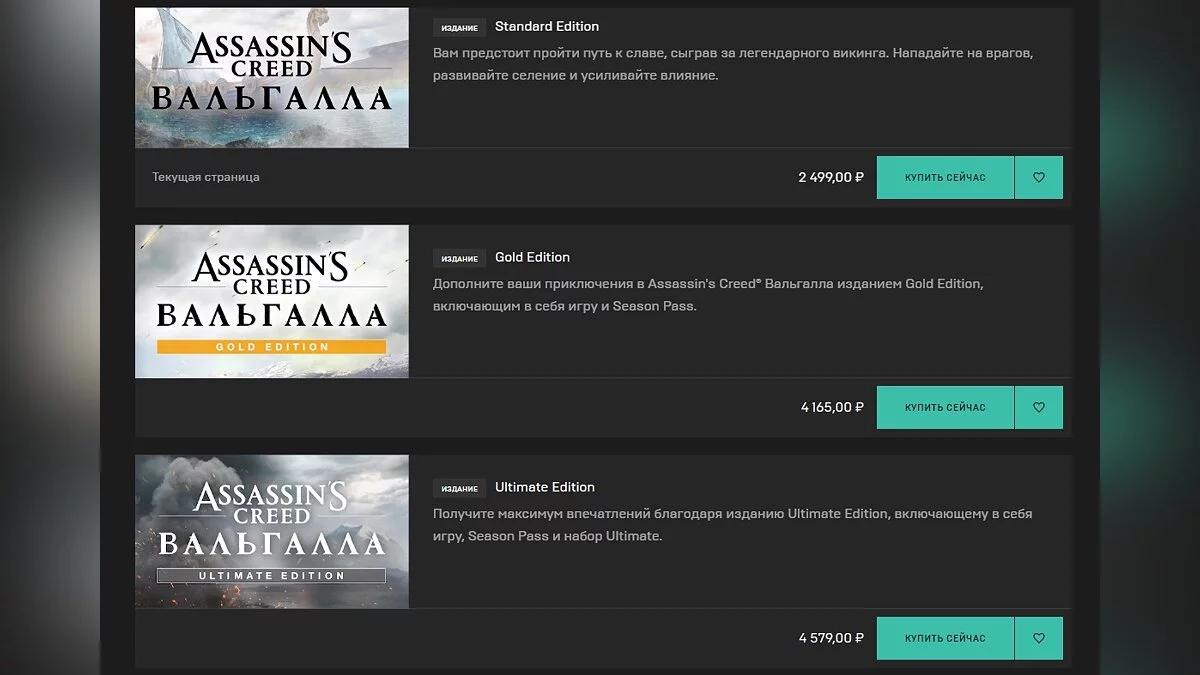Purchase Ultimate Edition via Купить сейчас
Screen dimensions: 1200x675
pos(945,638)
